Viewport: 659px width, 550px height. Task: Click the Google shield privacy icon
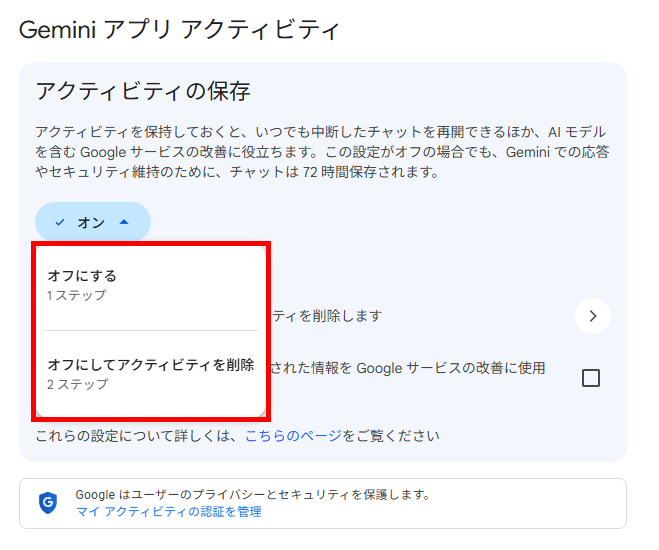[x=48, y=503]
